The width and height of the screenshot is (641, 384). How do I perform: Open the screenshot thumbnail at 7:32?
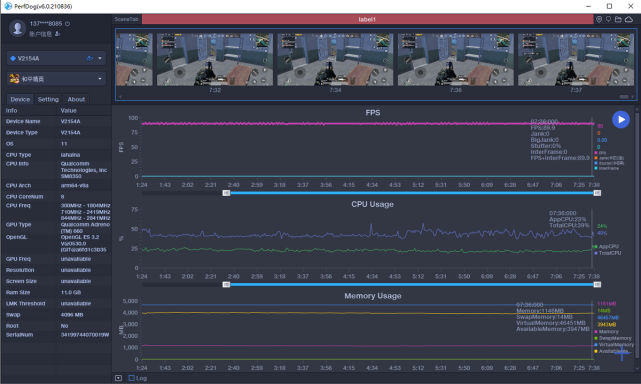[x=215, y=60]
